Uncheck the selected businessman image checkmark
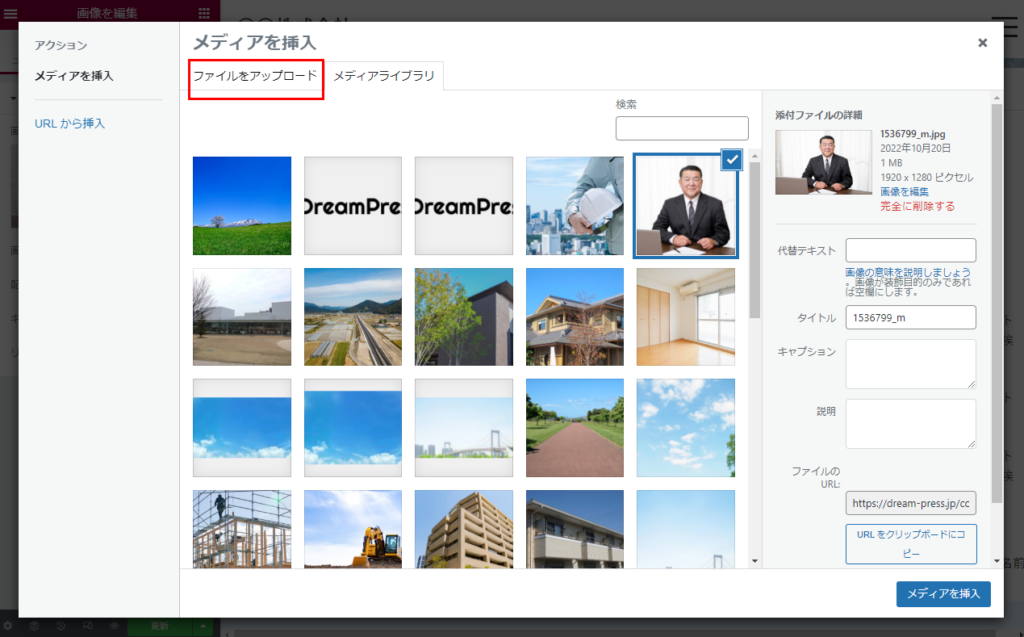 coord(730,160)
